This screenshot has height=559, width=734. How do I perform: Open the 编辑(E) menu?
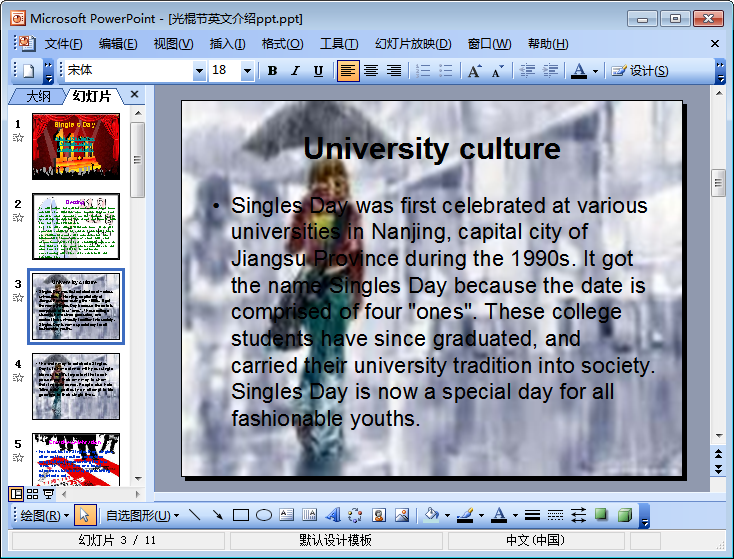[118, 44]
